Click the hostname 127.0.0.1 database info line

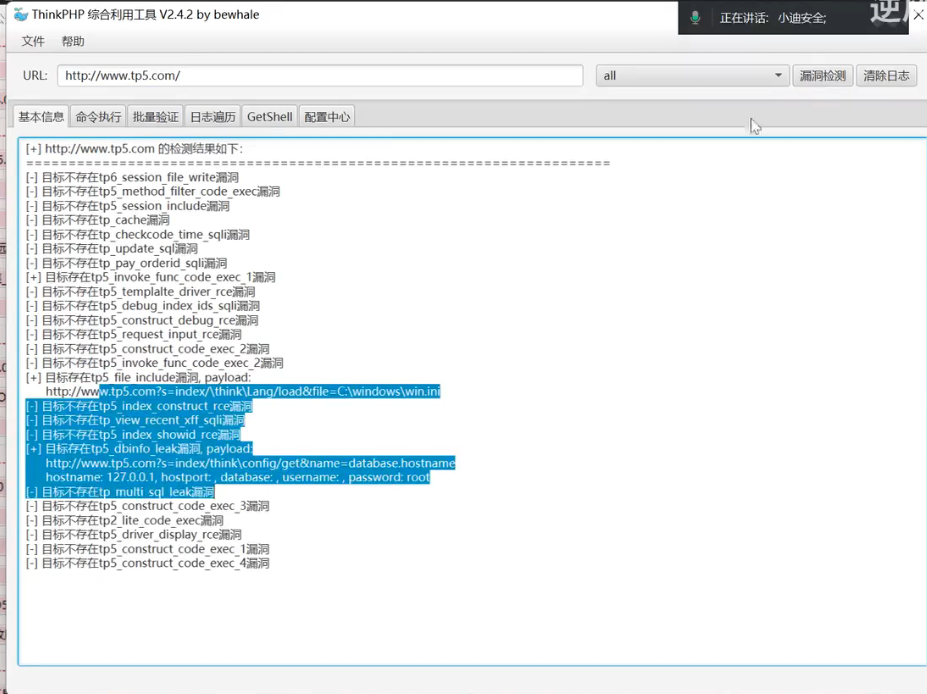pyautogui.click(x=238, y=477)
